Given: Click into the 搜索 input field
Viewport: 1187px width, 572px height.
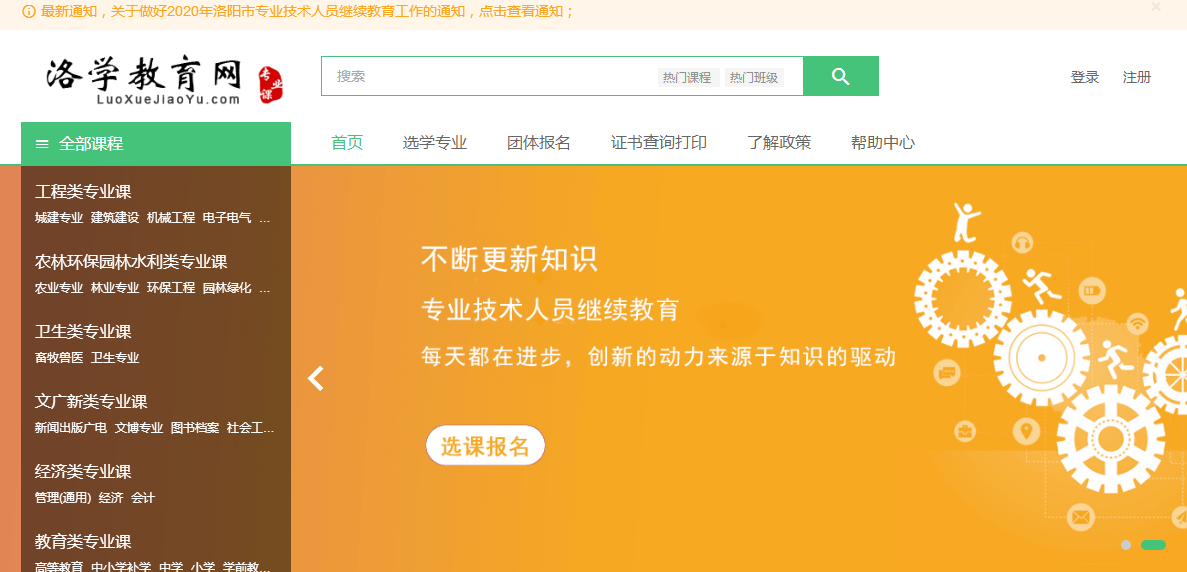Looking at the screenshot, I should (490, 76).
